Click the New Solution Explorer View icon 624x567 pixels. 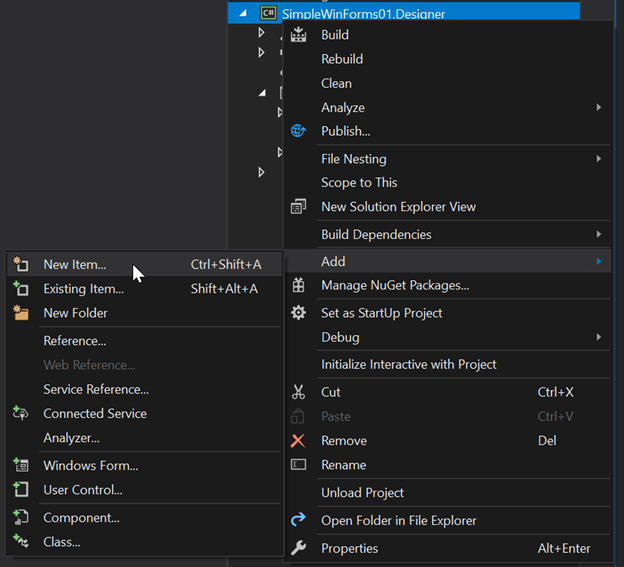click(298, 207)
